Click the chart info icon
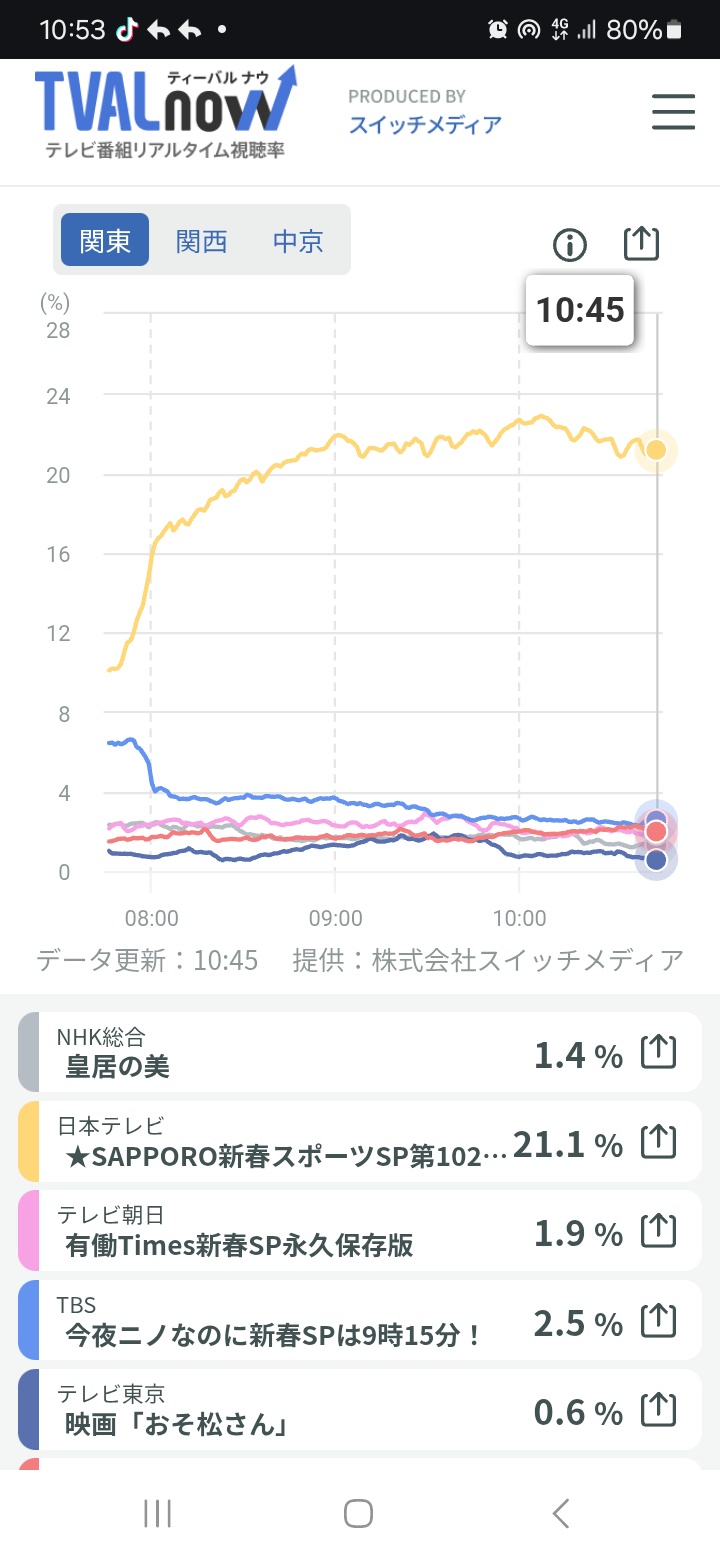The width and height of the screenshot is (720, 1560). pyautogui.click(x=570, y=244)
